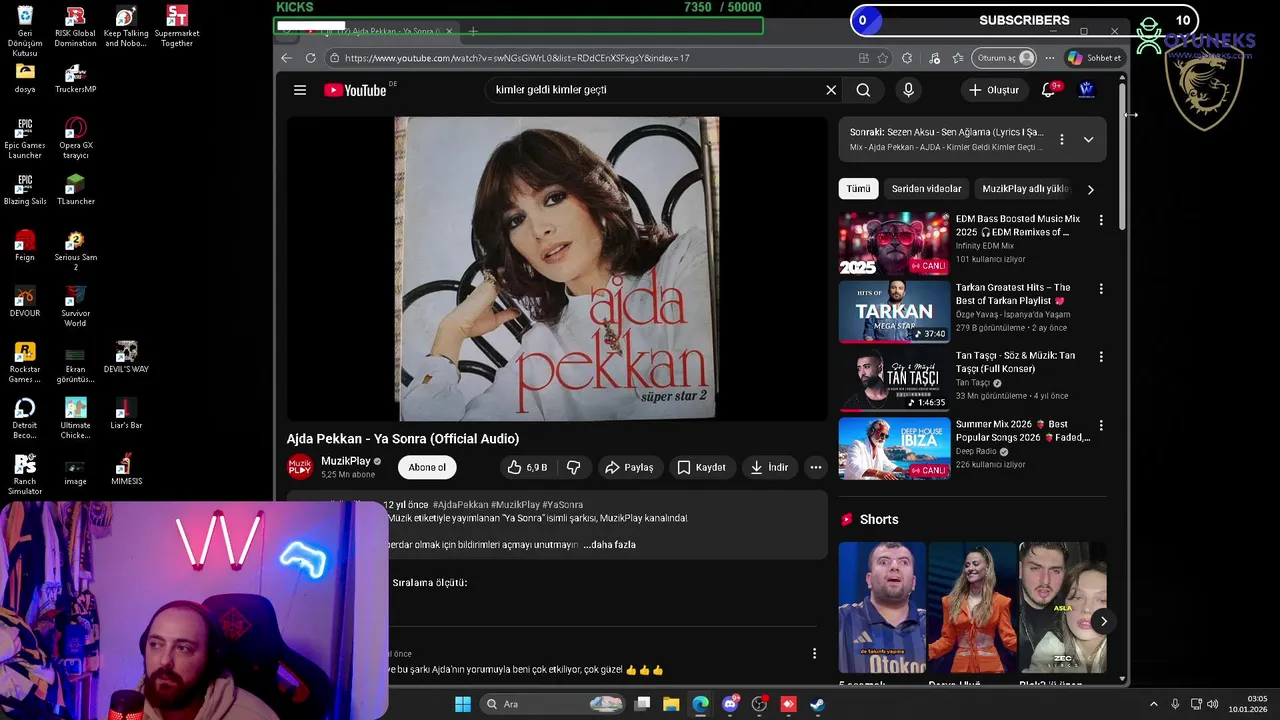Click the page's vertical scrollbar
Viewport: 1280px width, 720px height.
coord(1122,155)
